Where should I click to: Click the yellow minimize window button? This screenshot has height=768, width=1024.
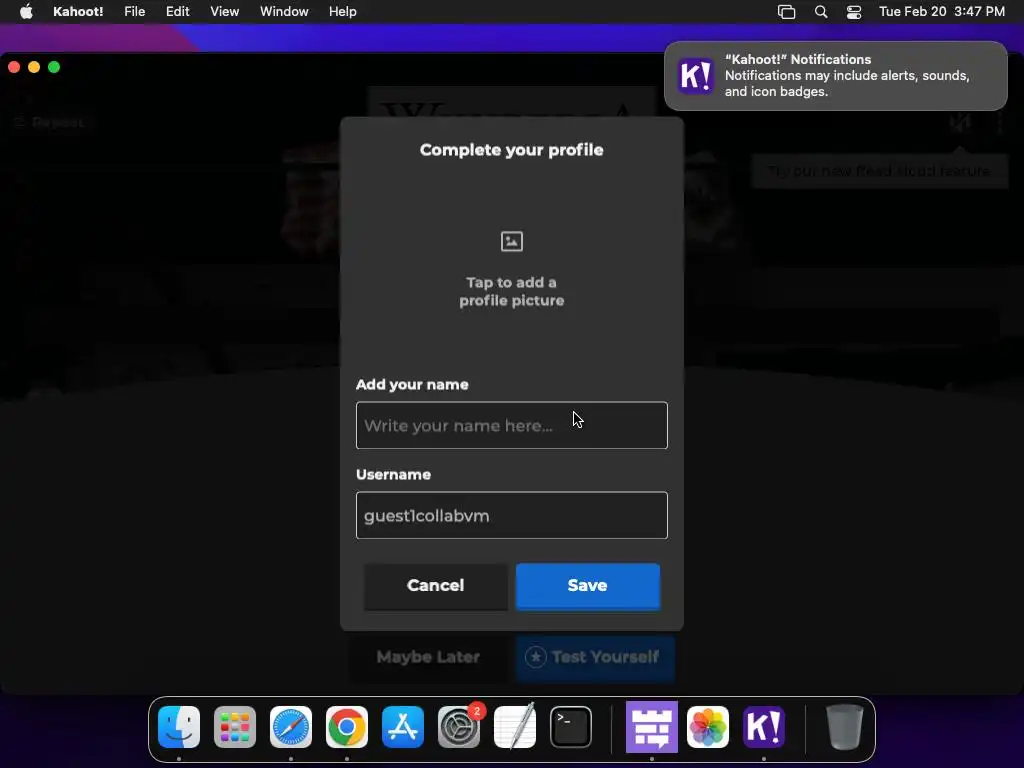[x=34, y=67]
